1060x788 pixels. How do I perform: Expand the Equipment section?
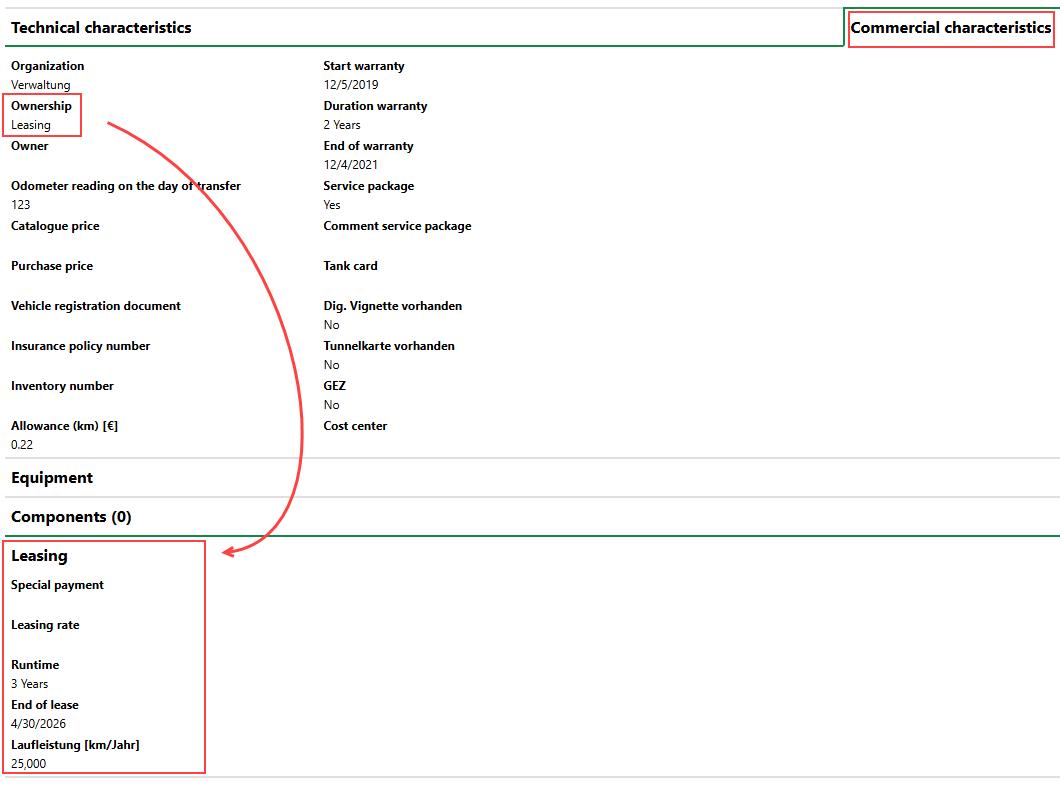[52, 478]
